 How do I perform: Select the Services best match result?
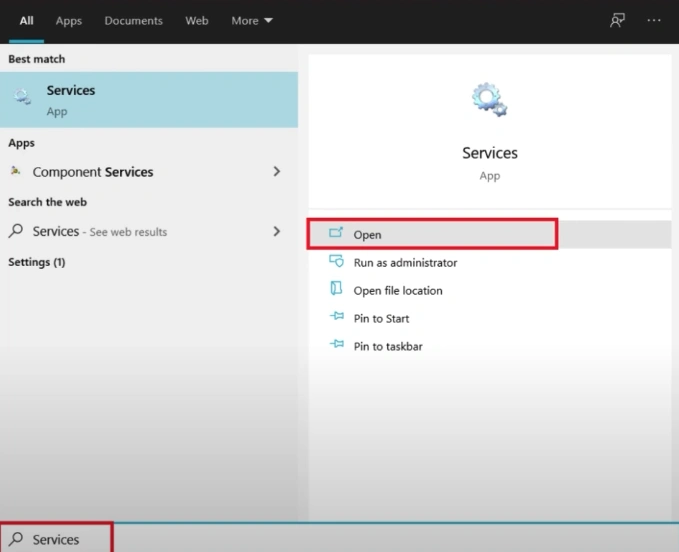(x=149, y=100)
